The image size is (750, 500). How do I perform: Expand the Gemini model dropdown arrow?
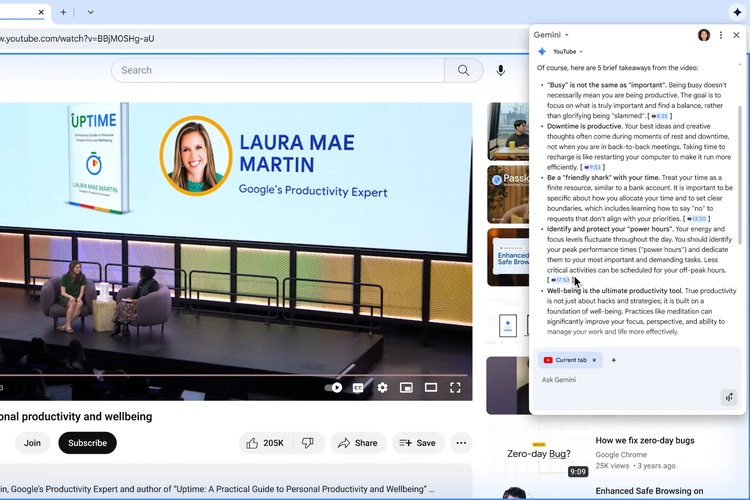pos(567,35)
